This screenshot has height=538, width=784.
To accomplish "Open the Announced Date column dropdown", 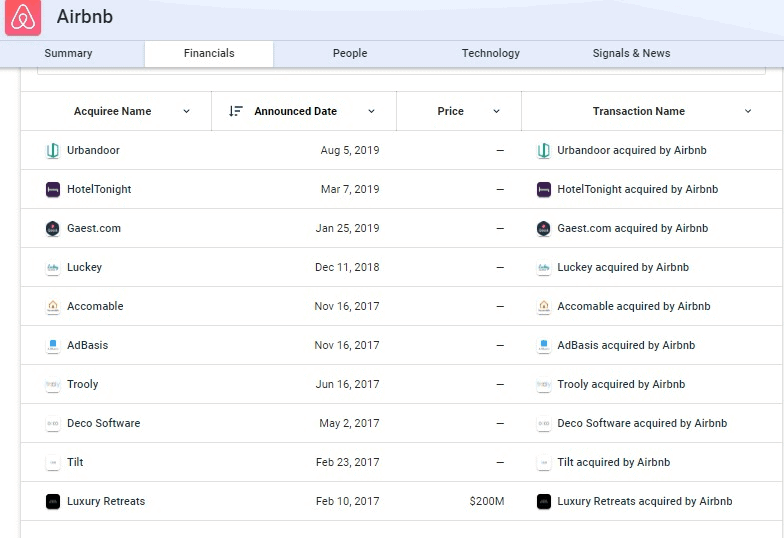I will click(371, 111).
